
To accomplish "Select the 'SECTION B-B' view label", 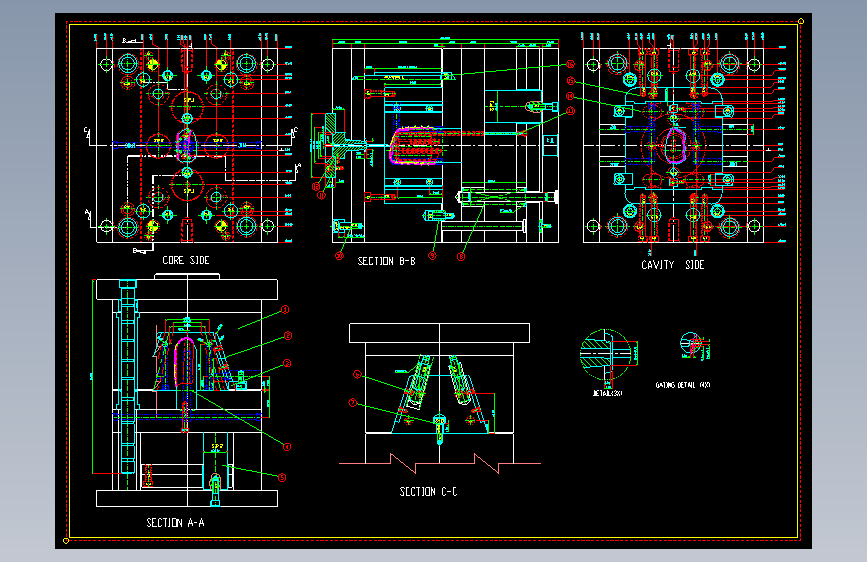I will pyautogui.click(x=386, y=261).
